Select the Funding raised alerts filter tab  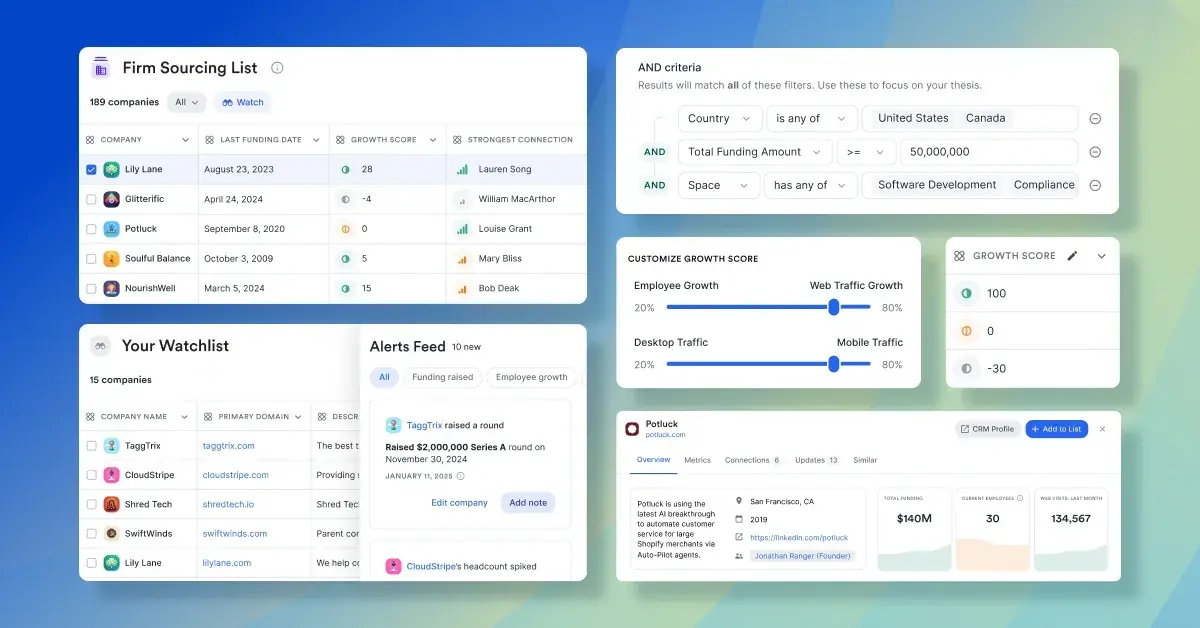click(443, 377)
